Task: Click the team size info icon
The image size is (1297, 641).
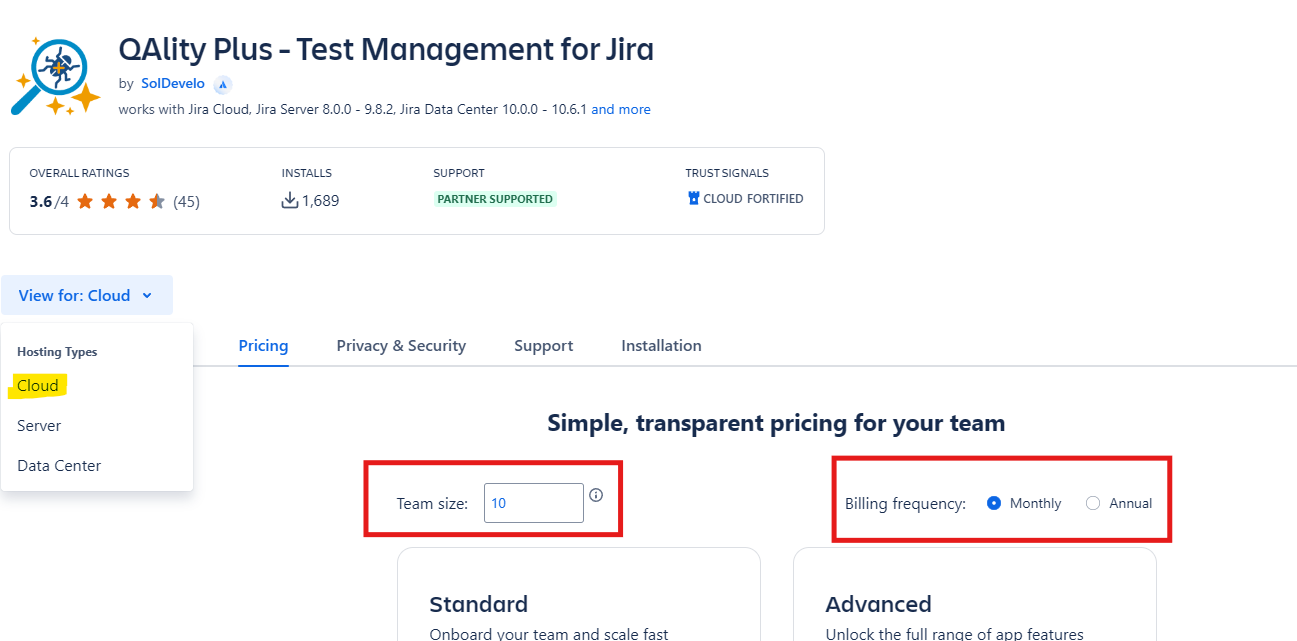Action: click(596, 495)
